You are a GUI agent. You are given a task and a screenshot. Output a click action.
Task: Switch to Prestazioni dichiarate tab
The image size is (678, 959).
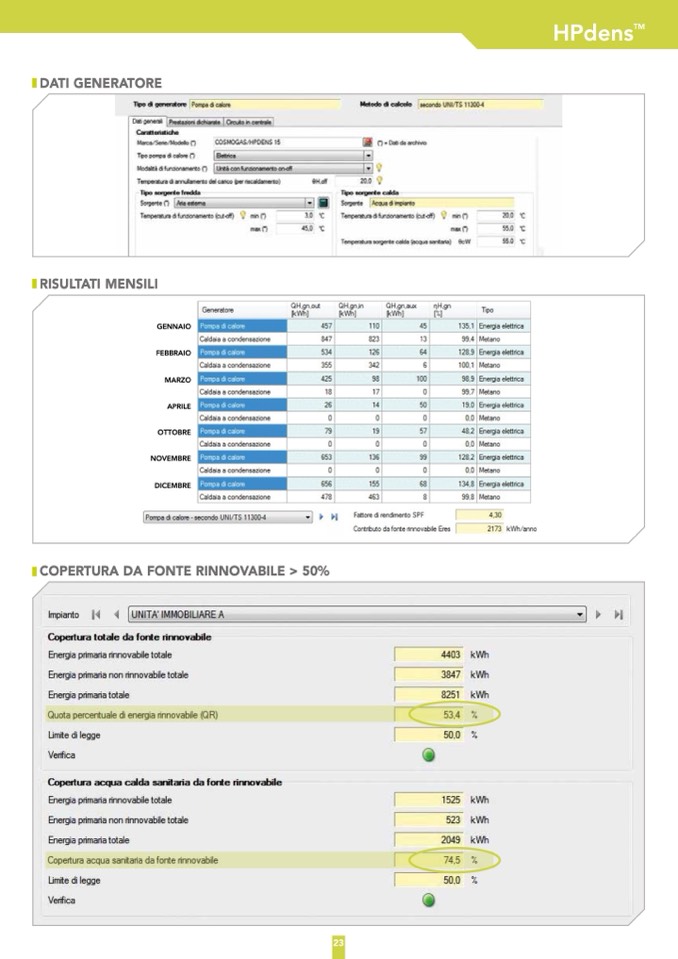point(195,122)
